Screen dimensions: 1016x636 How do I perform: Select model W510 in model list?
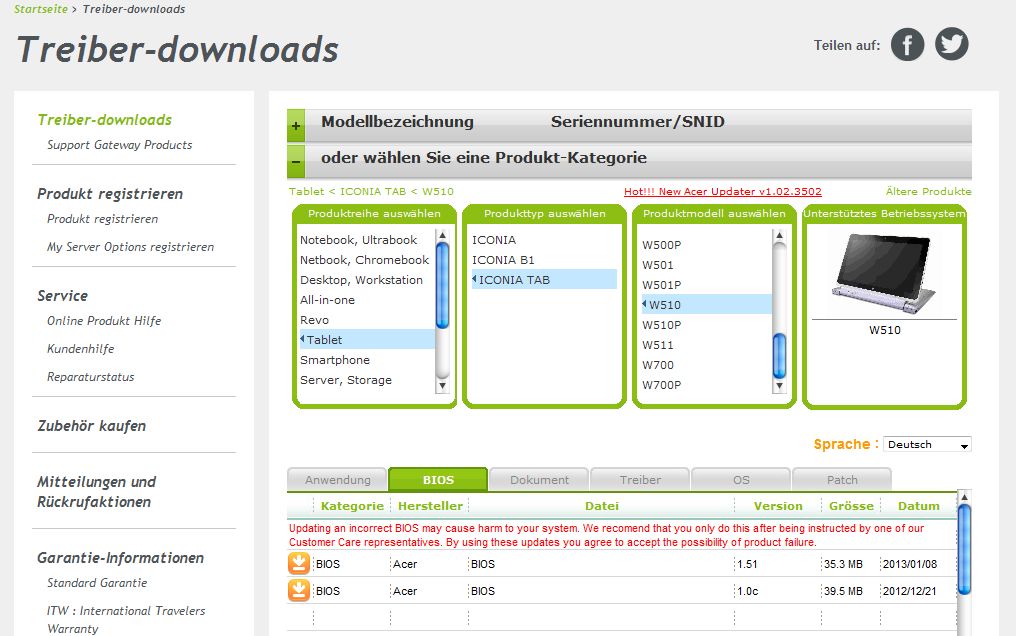point(706,304)
